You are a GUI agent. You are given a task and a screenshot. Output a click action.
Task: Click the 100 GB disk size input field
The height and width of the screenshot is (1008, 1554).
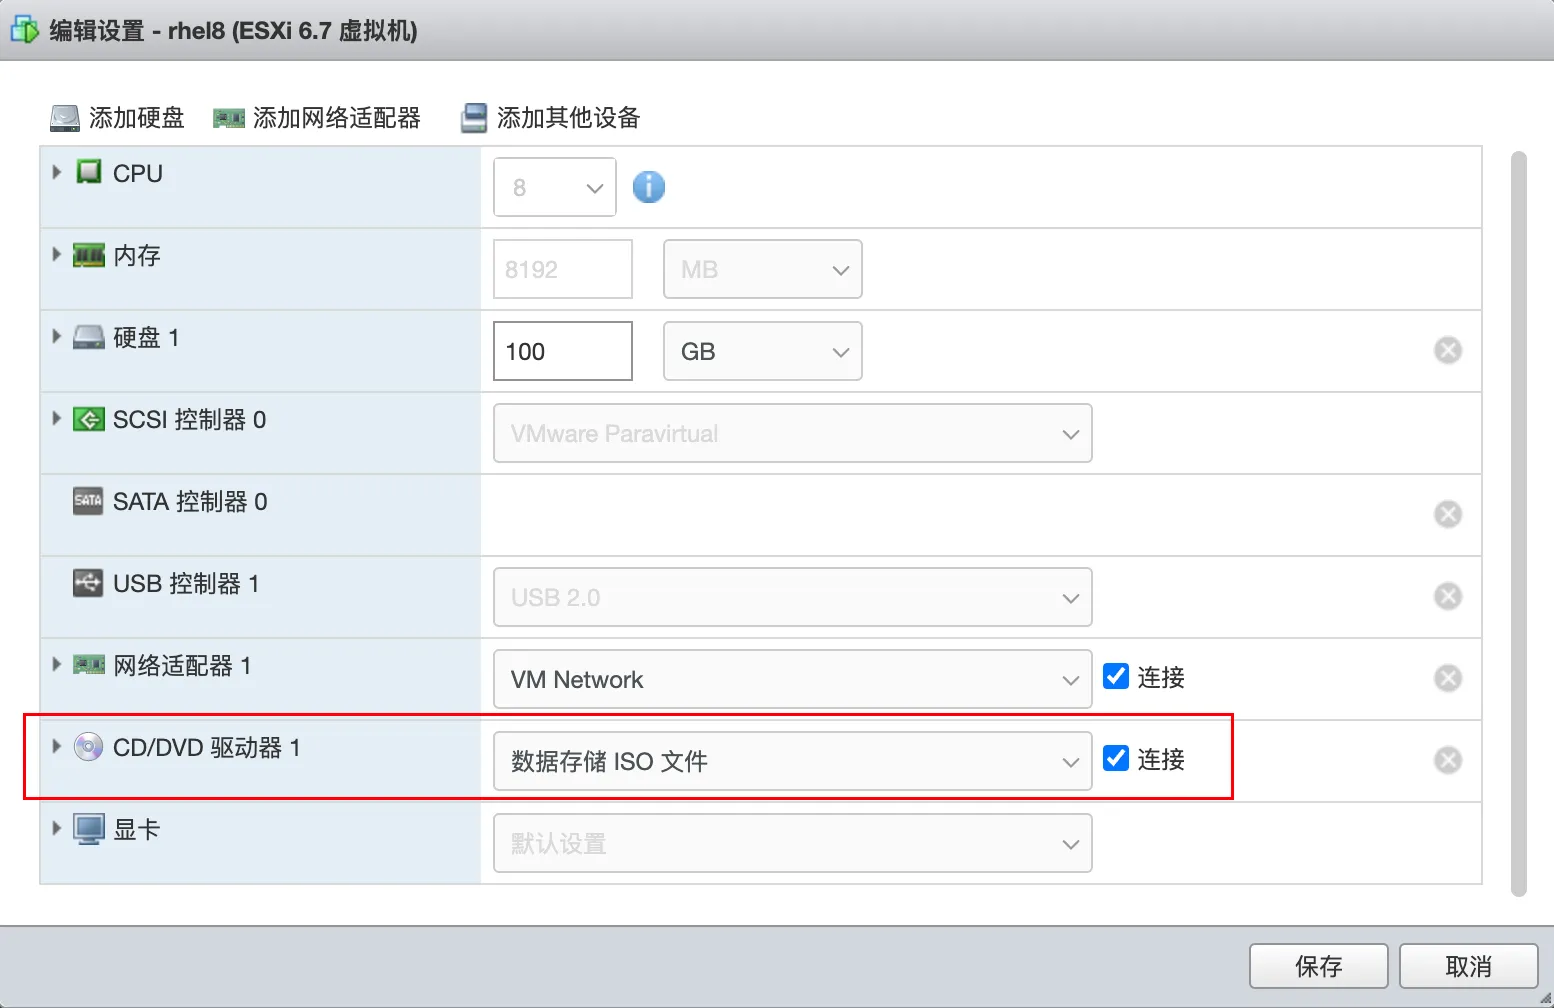562,351
